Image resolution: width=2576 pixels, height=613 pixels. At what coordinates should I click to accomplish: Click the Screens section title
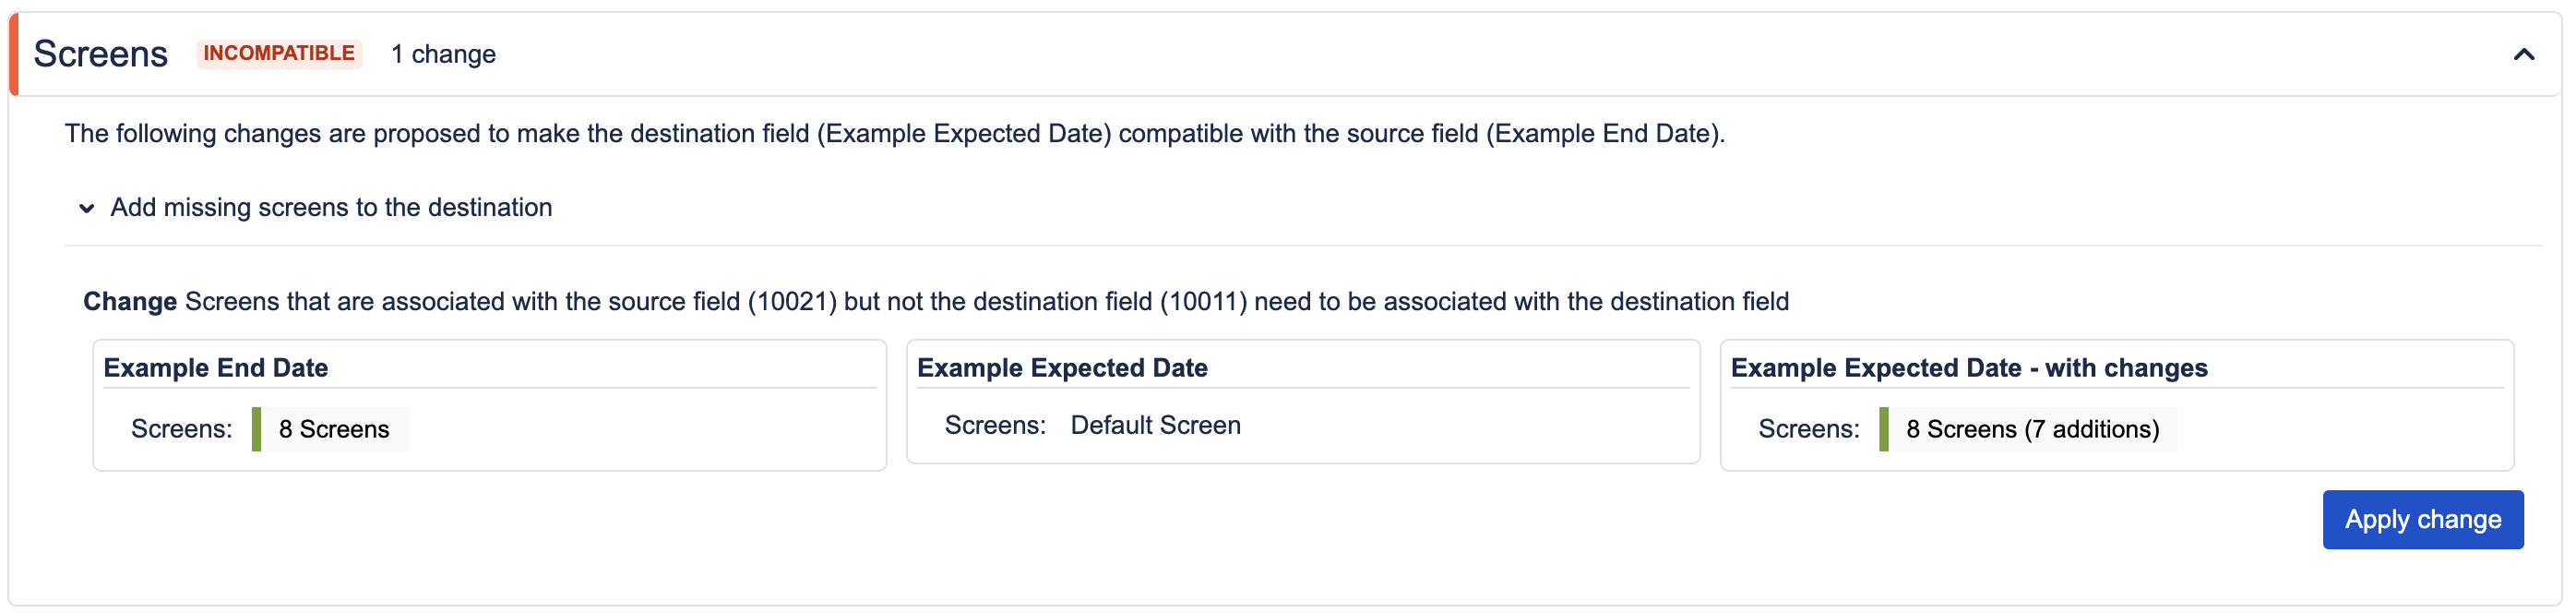[x=100, y=54]
